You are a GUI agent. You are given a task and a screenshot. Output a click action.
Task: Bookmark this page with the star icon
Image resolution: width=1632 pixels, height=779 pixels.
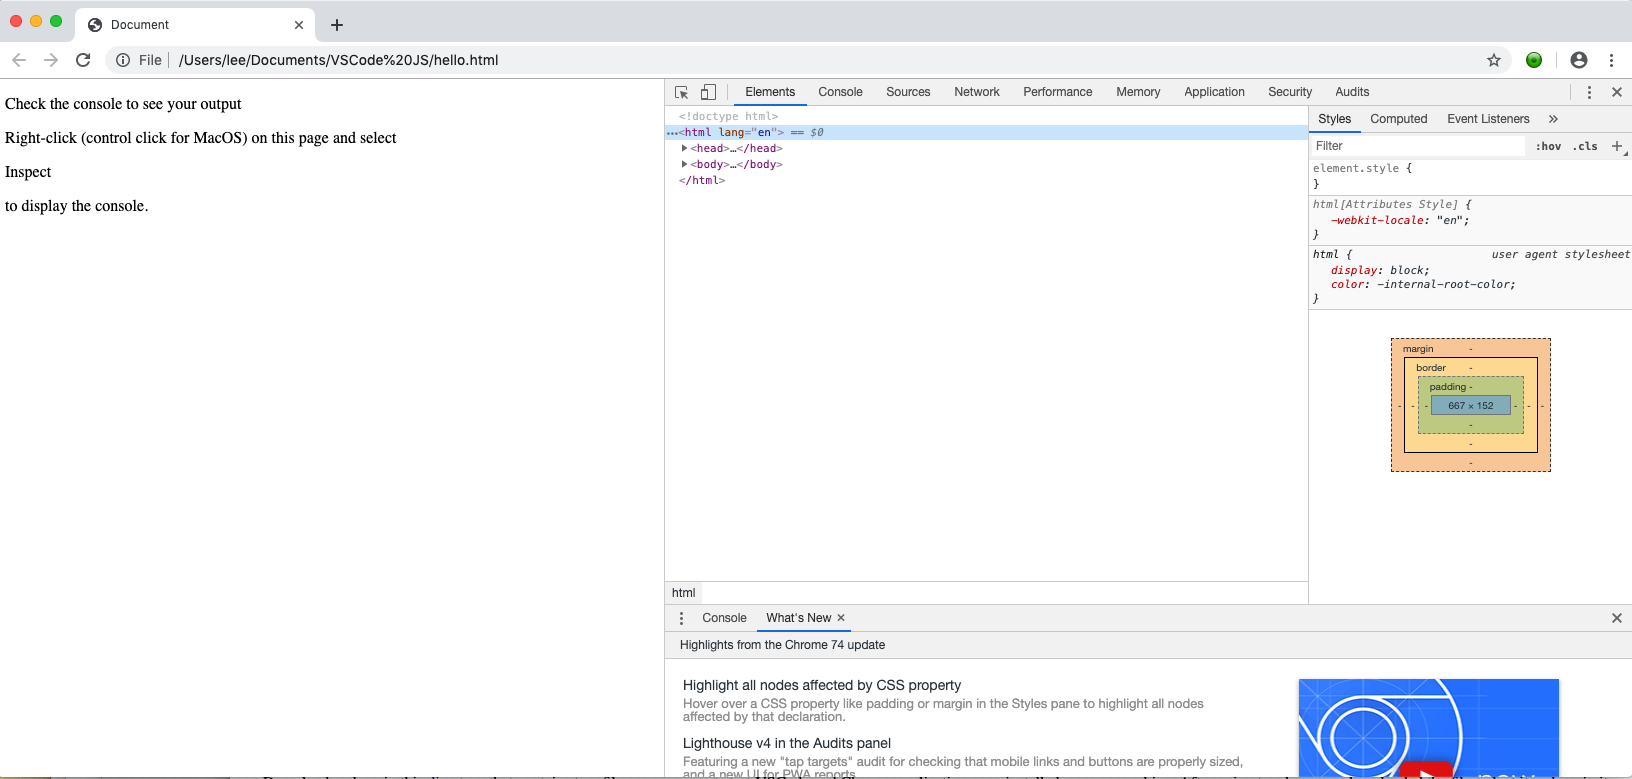[1494, 60]
